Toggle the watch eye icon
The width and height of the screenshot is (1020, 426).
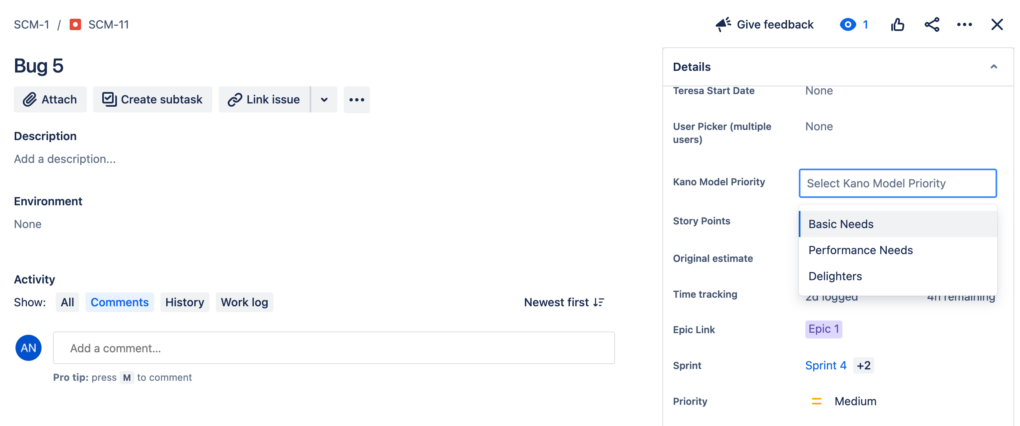(x=848, y=25)
